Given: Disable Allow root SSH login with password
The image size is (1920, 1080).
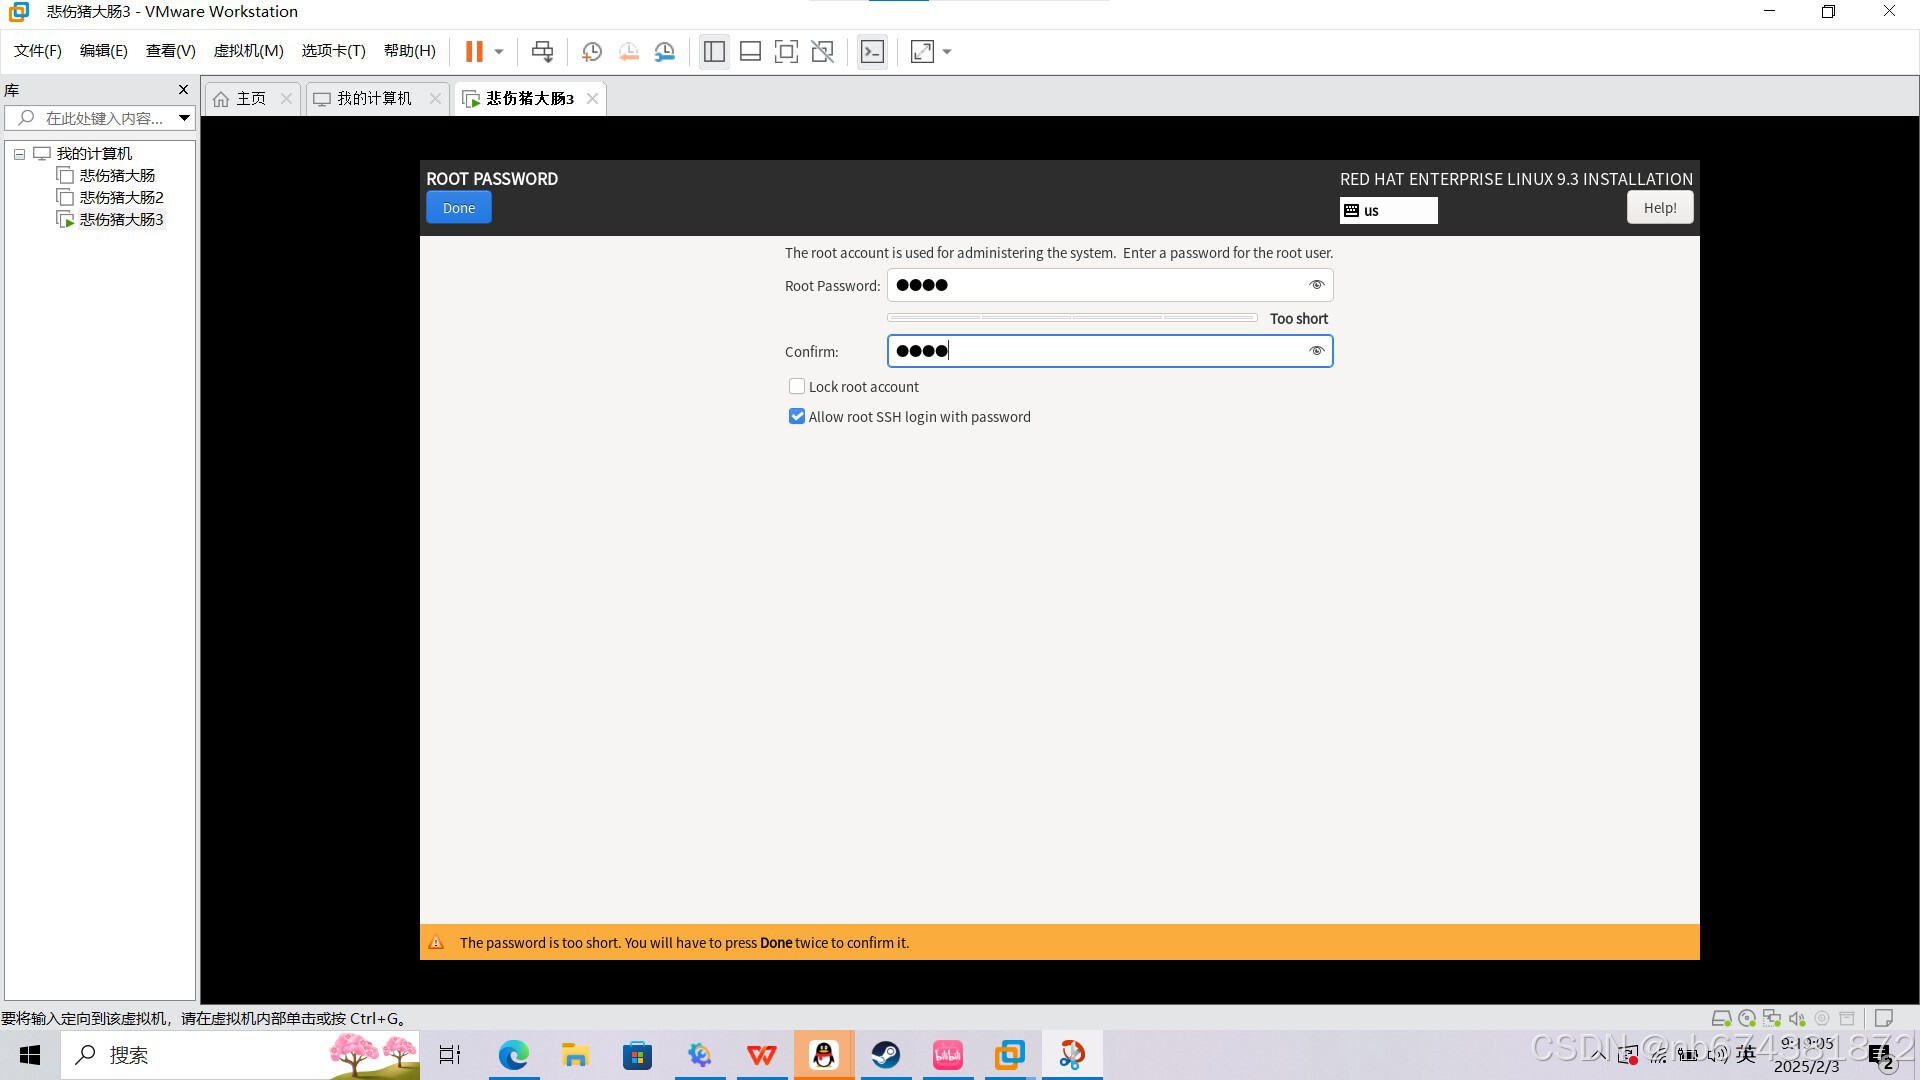Looking at the screenshot, I should coord(796,416).
